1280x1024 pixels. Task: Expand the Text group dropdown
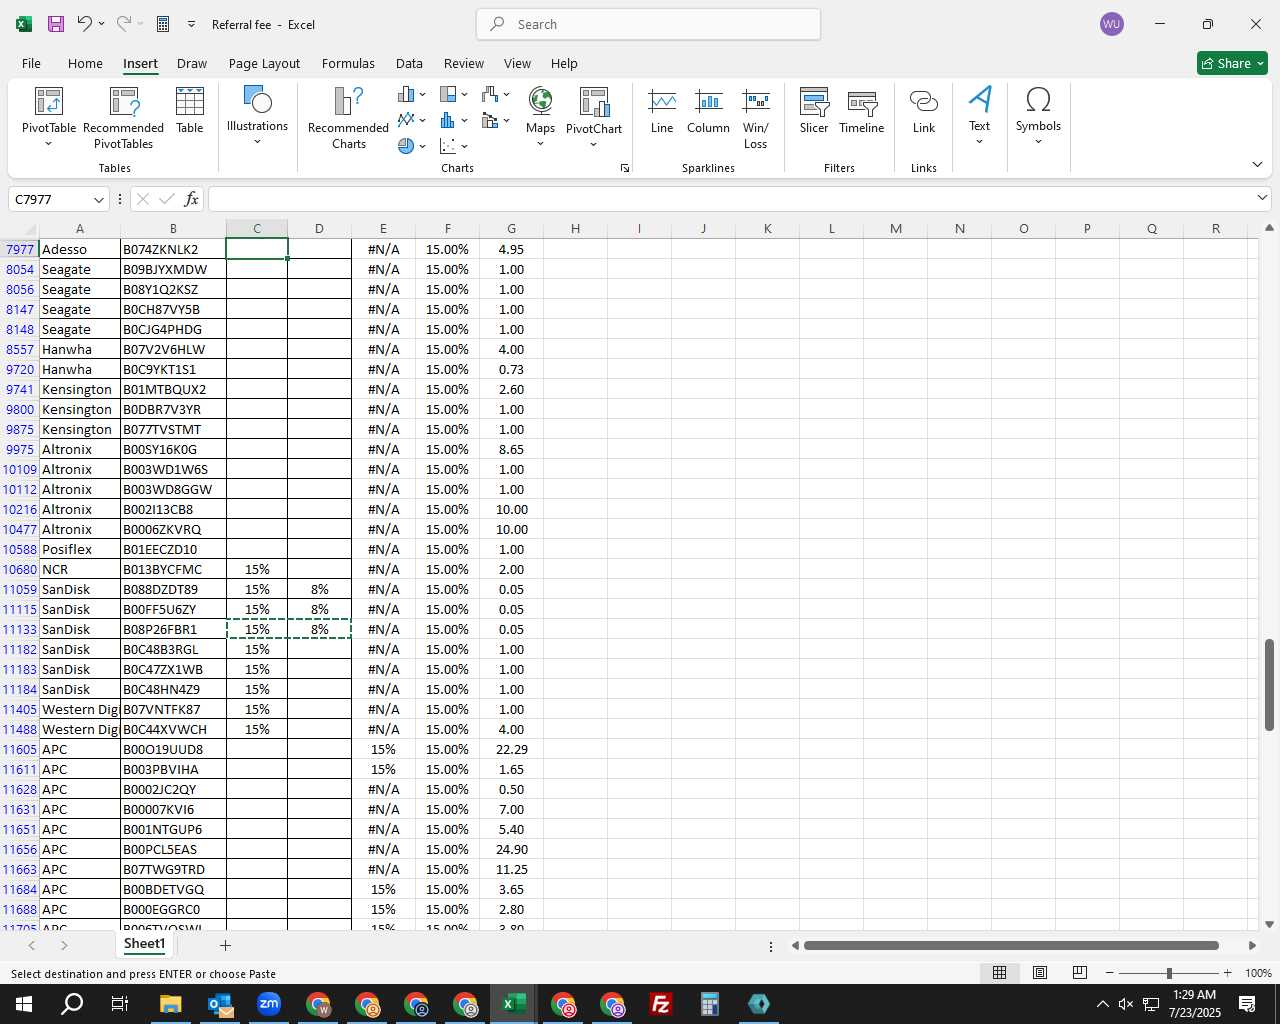click(x=979, y=142)
